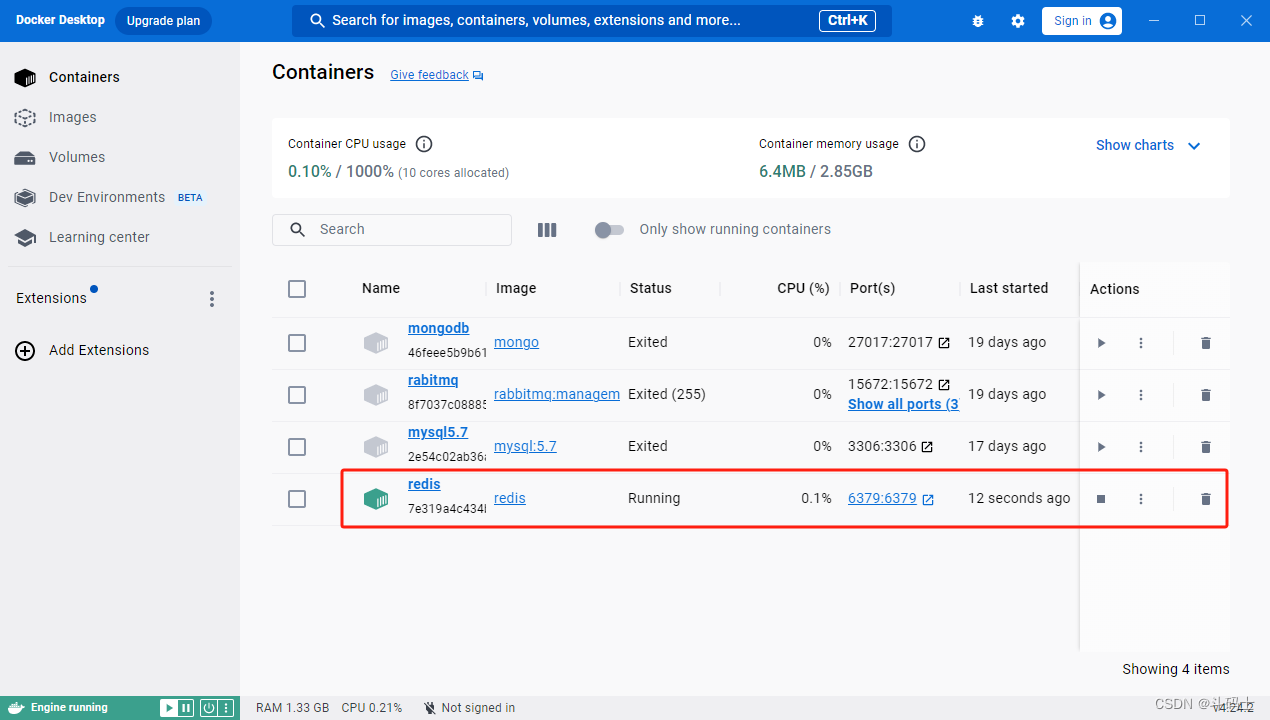Click engine pause button in status bar
Viewport: 1270px width, 720px height.
point(185,708)
